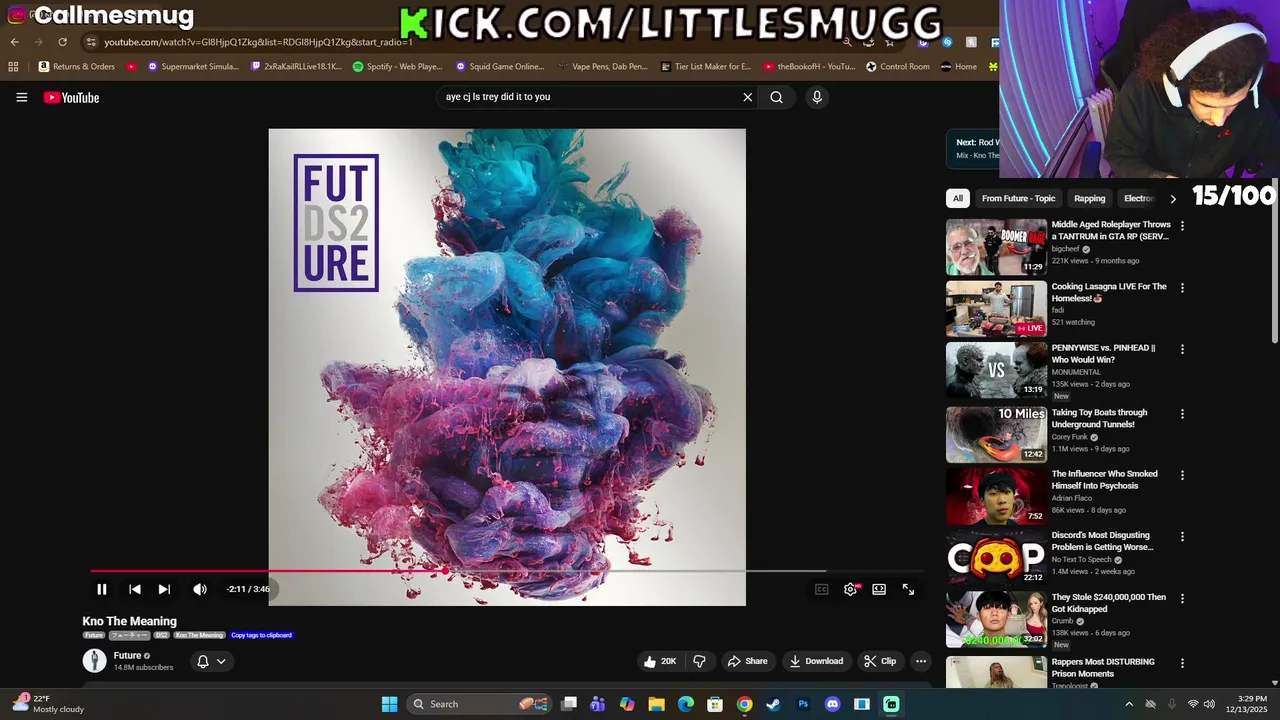Open more actions three-dot menu under video
1280x720 pixels.
(x=921, y=661)
